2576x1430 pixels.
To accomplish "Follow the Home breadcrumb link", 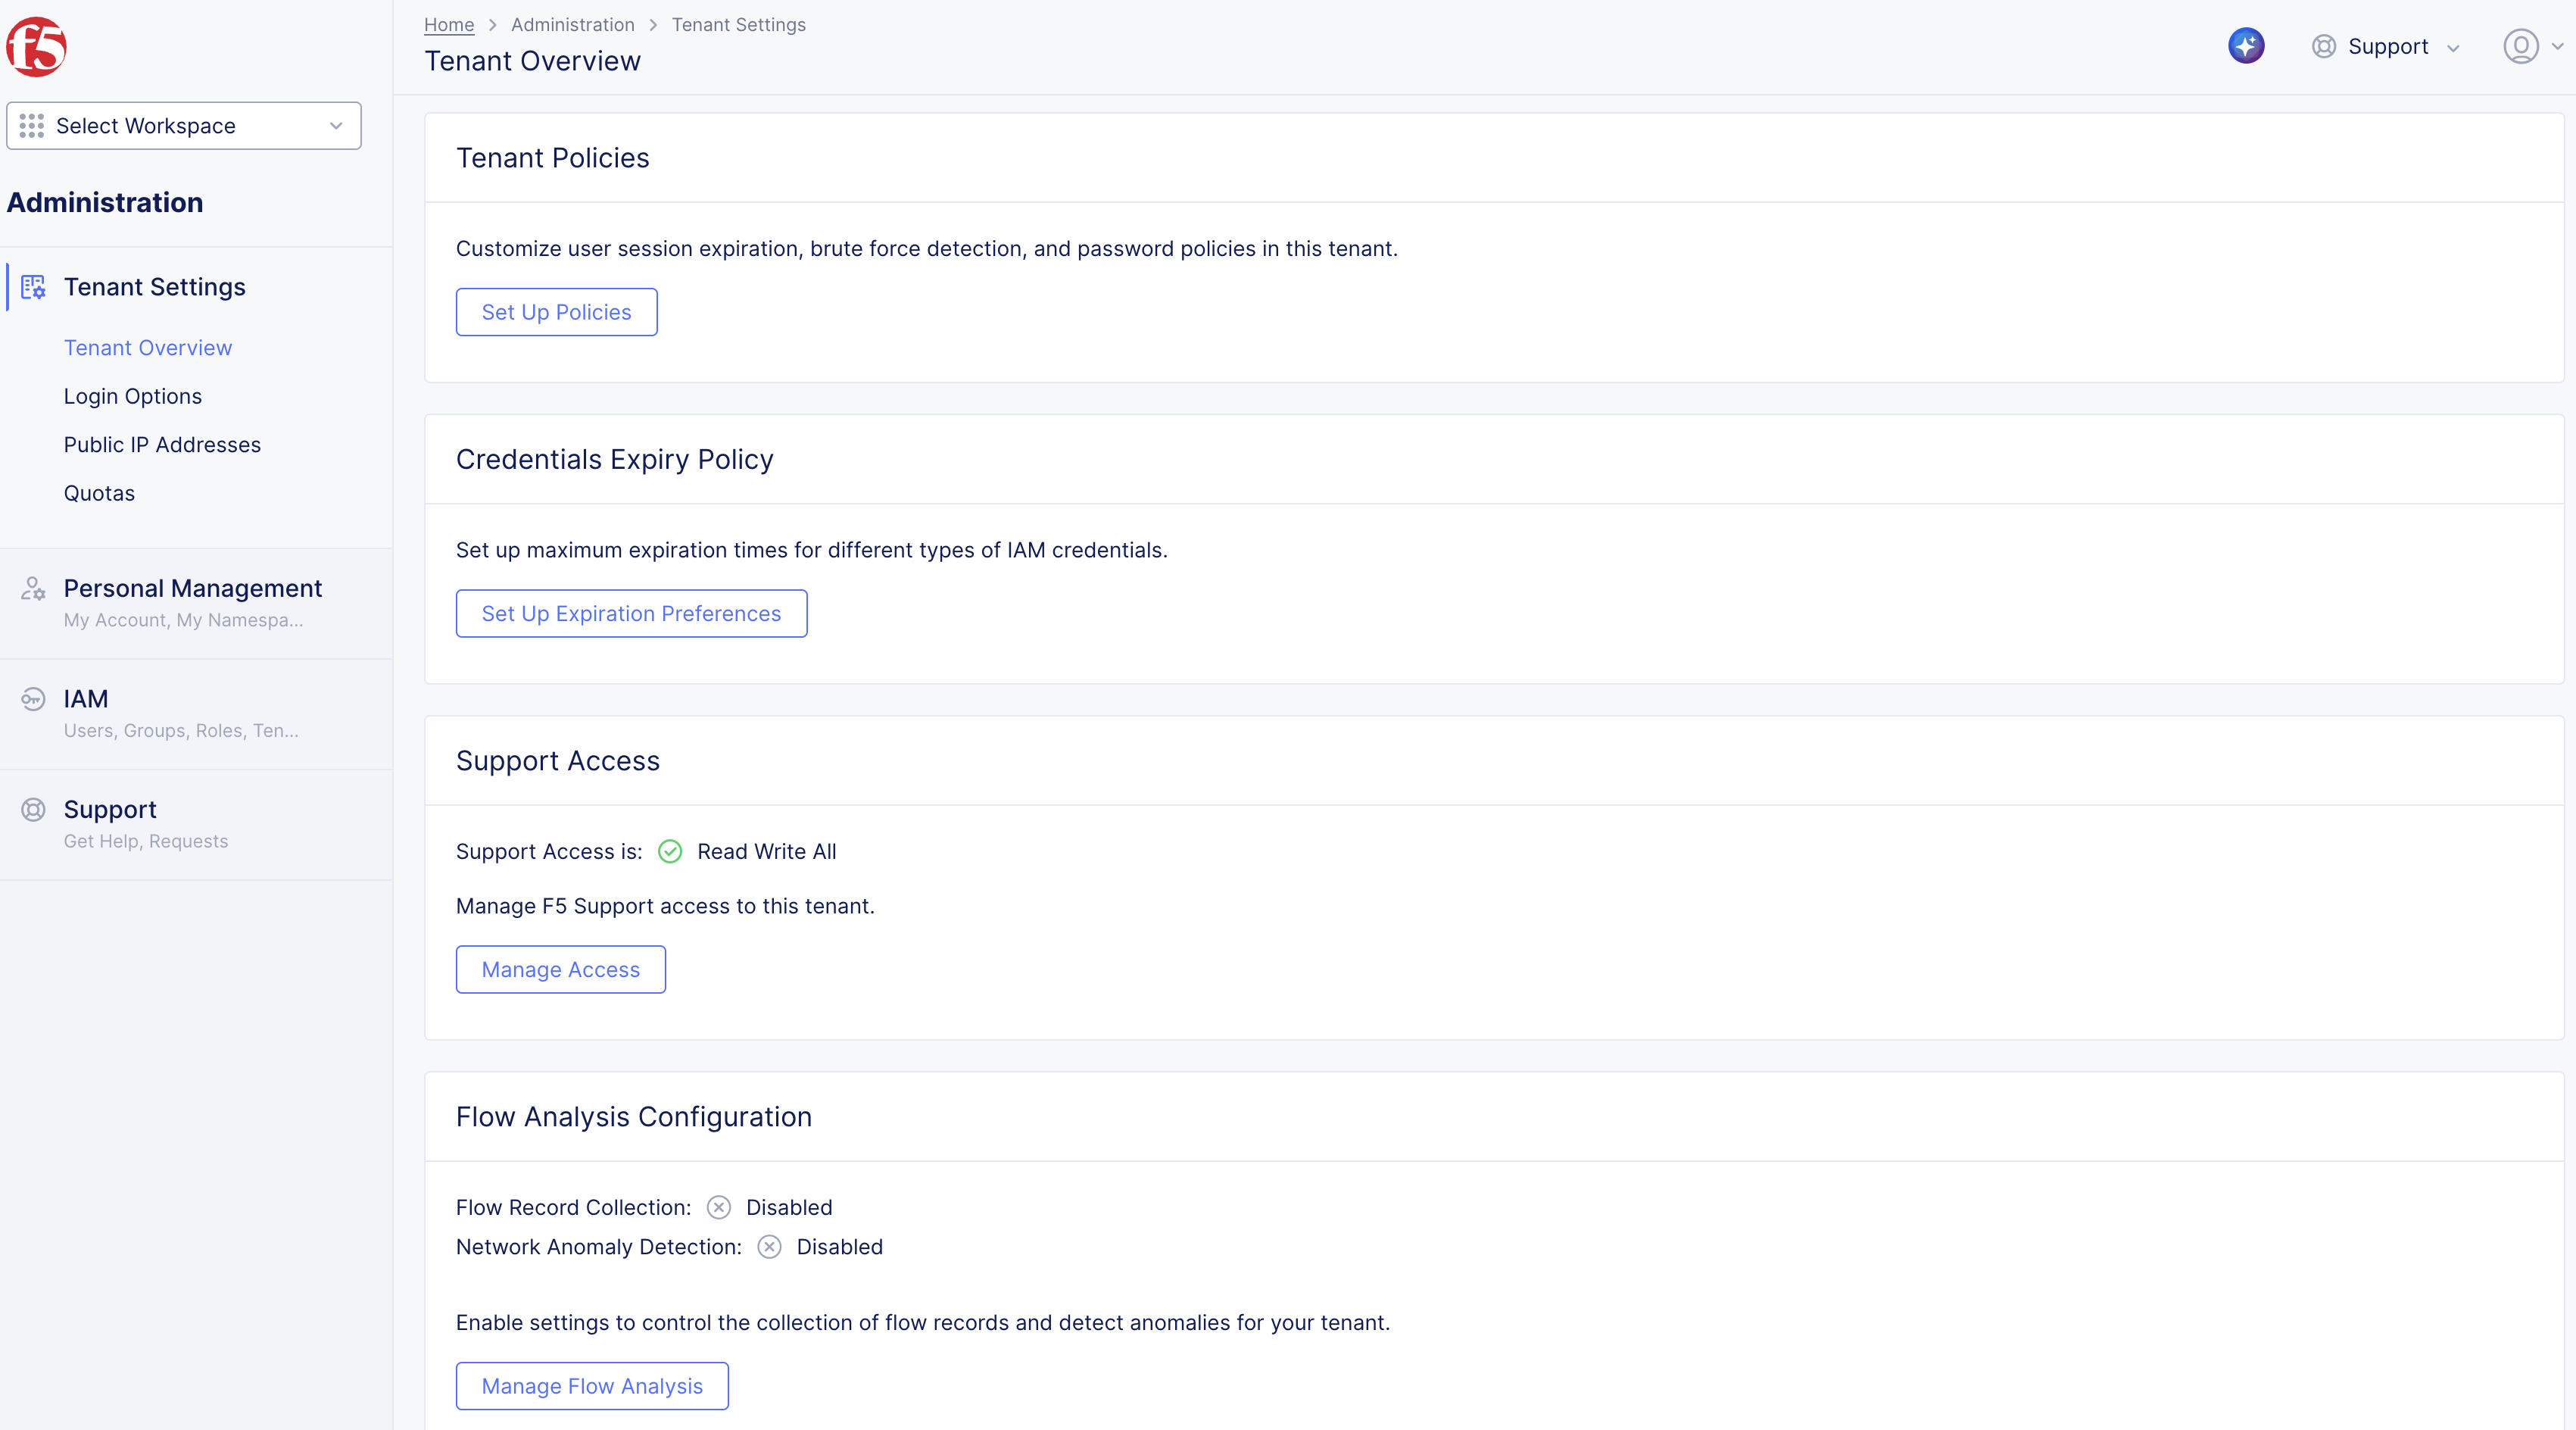I will tap(448, 24).
